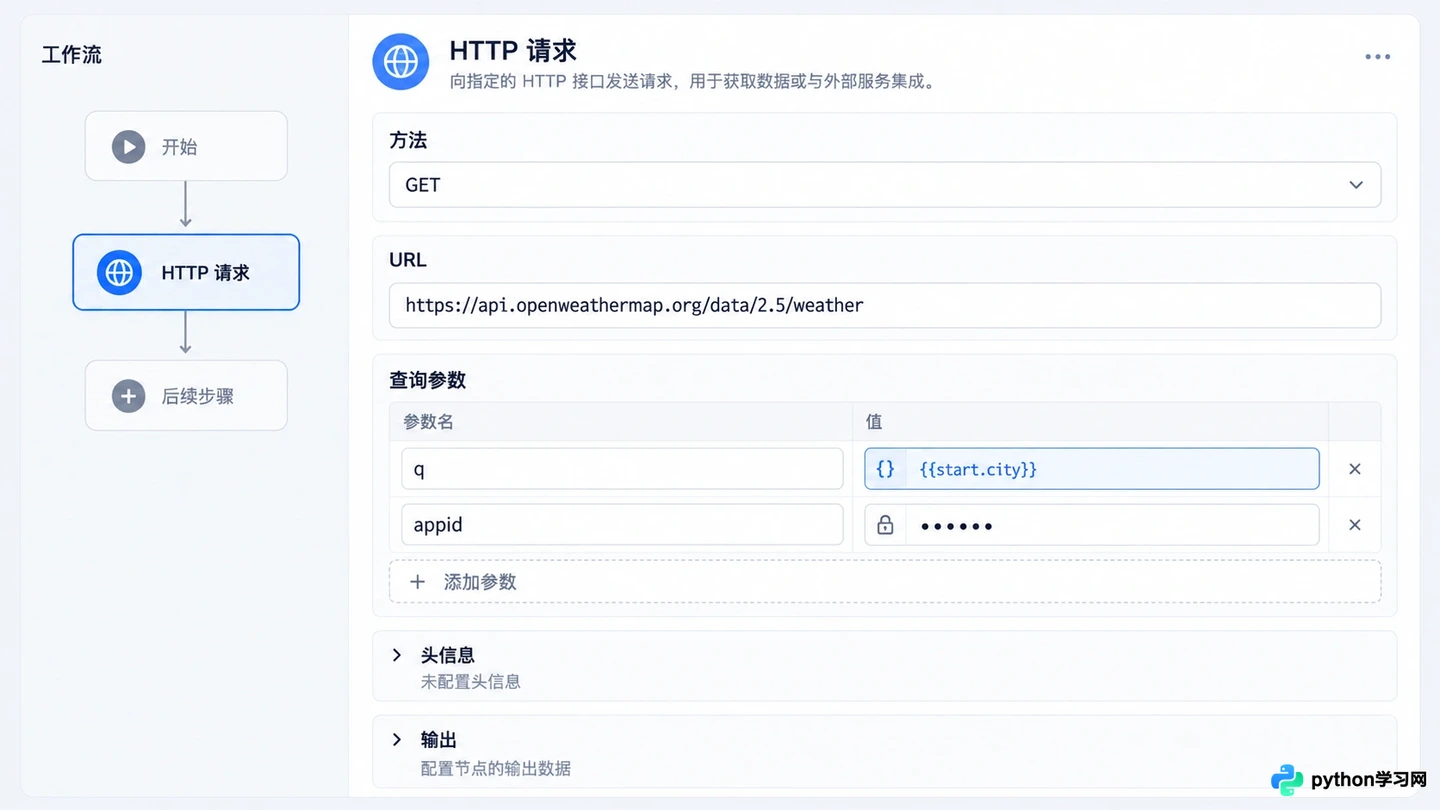
Task: Click the curly braces variable icon in q value
Action: pyautogui.click(x=885, y=469)
